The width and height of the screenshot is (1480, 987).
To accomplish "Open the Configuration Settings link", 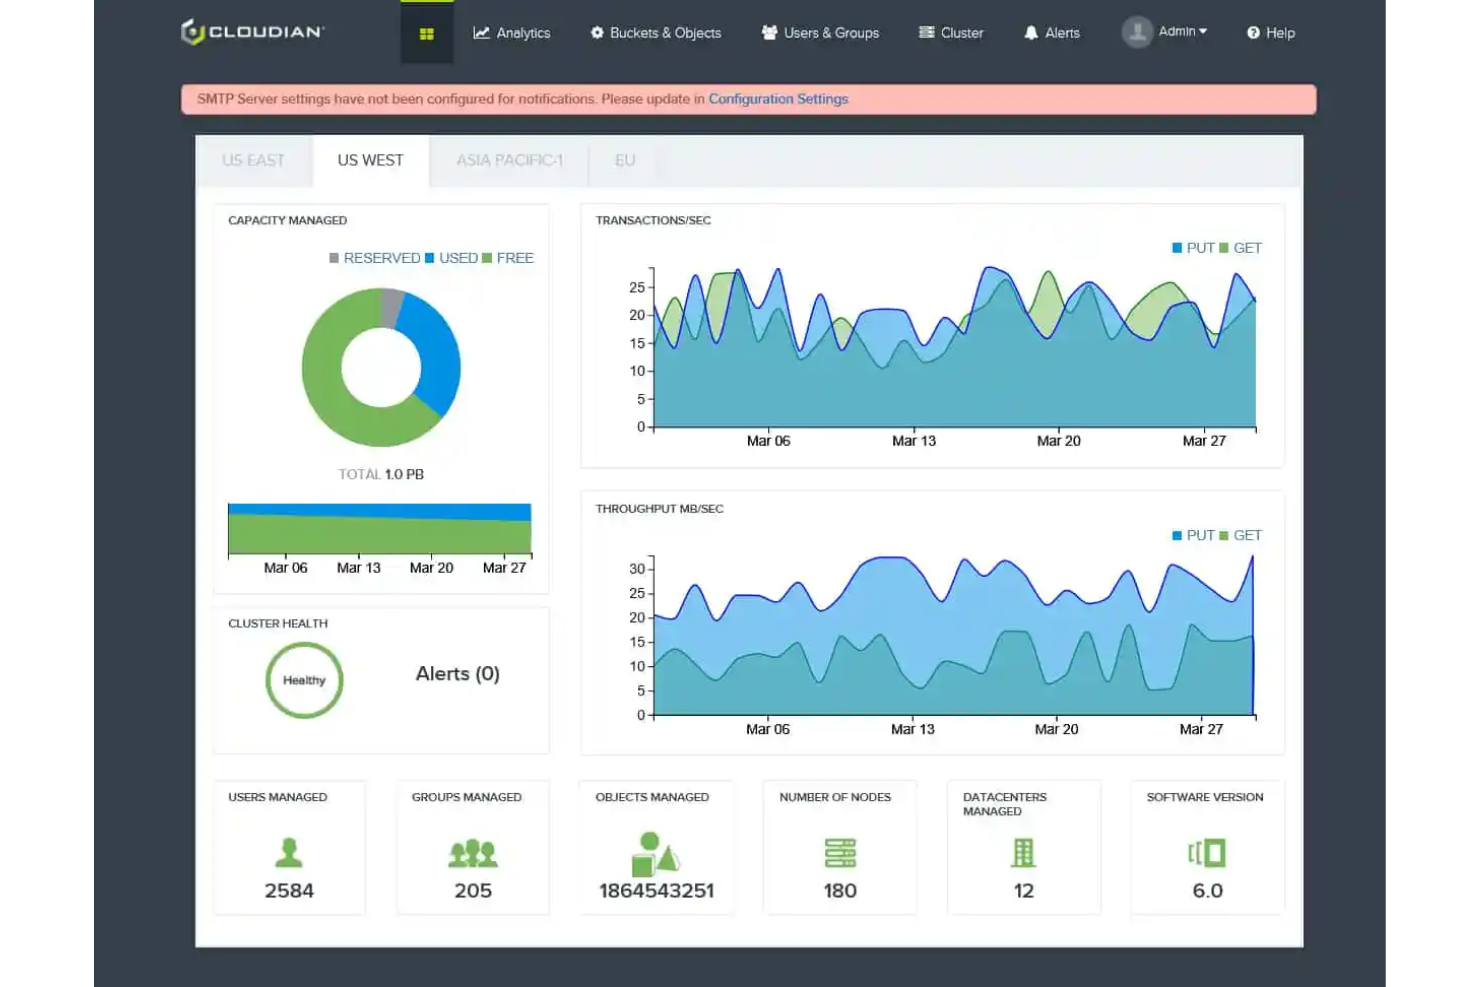I will click(778, 99).
